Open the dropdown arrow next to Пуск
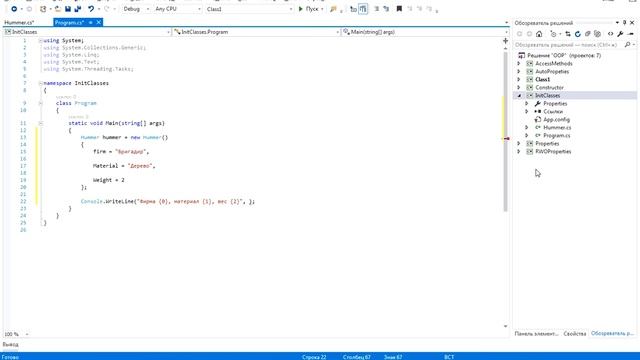The width and height of the screenshot is (640, 360). click(322, 9)
